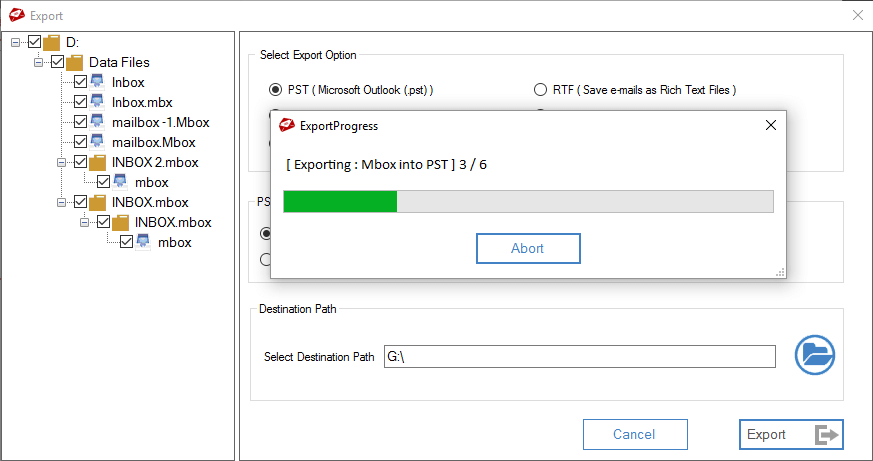Select the 'INBOX 2.mbox' tree label
The height and width of the screenshot is (461, 873).
(x=155, y=163)
